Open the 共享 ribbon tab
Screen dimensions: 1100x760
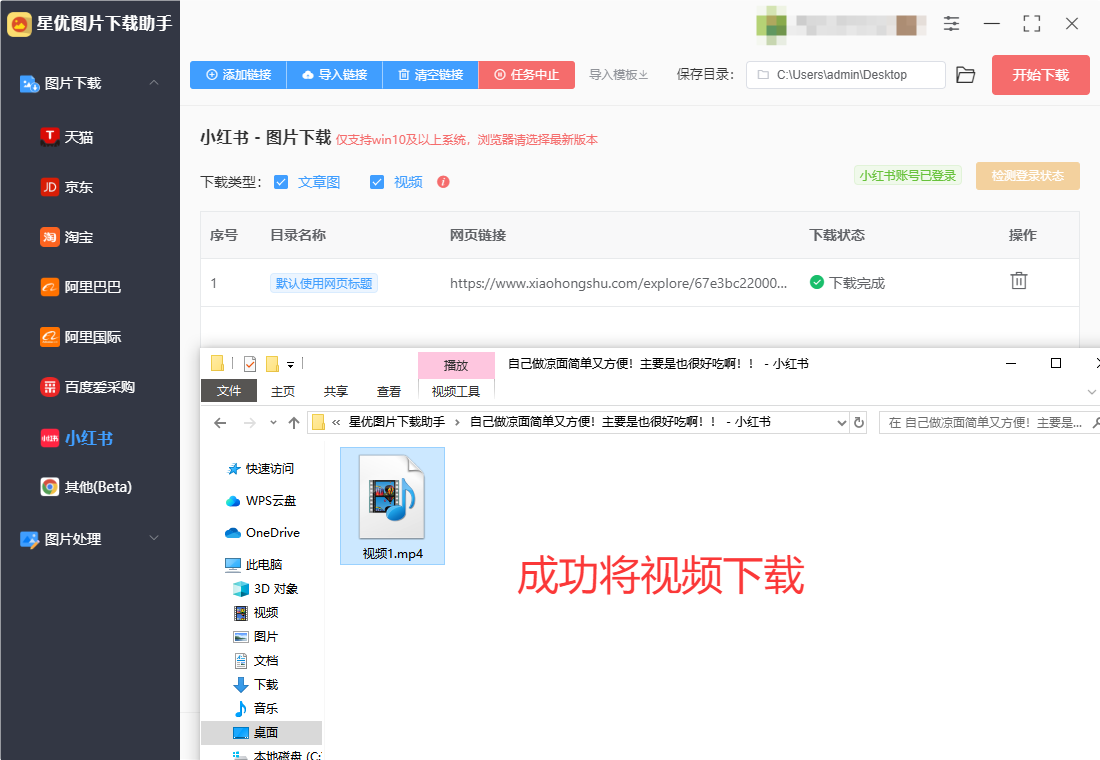tap(335, 391)
